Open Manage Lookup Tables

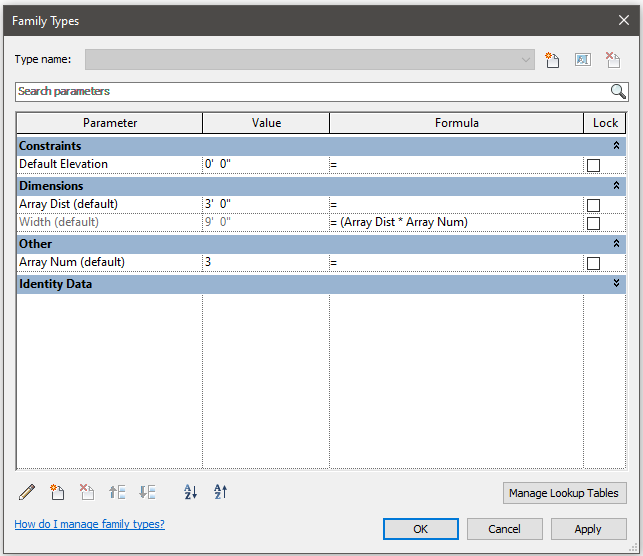564,493
